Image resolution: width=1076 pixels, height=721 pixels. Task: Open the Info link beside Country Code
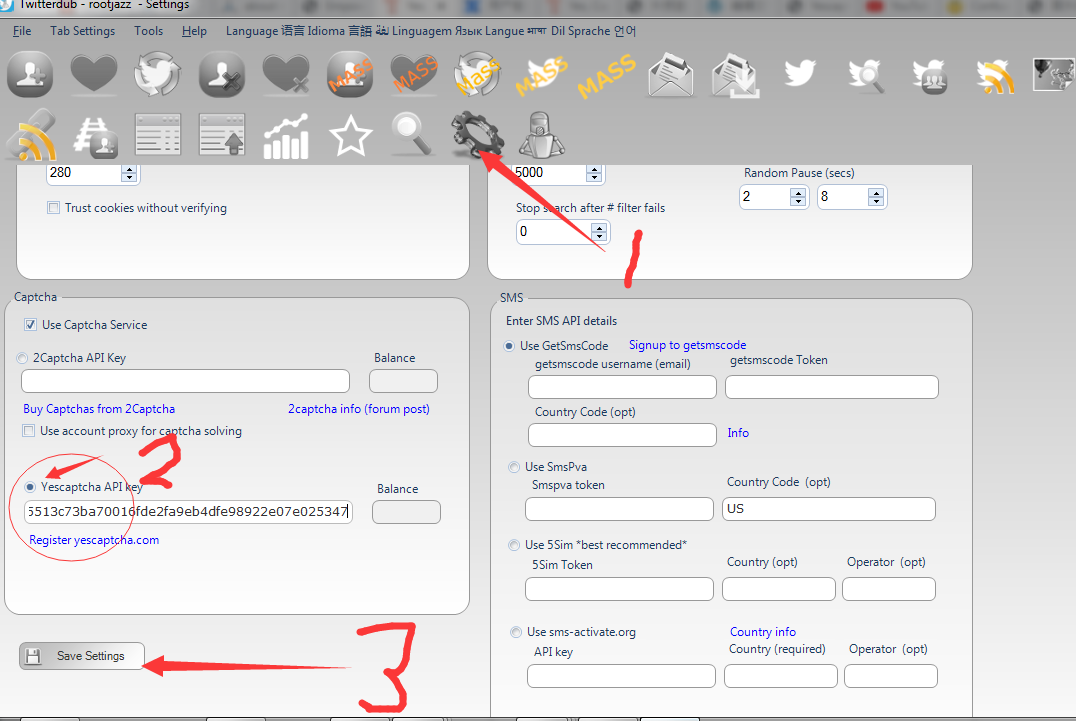tap(738, 433)
